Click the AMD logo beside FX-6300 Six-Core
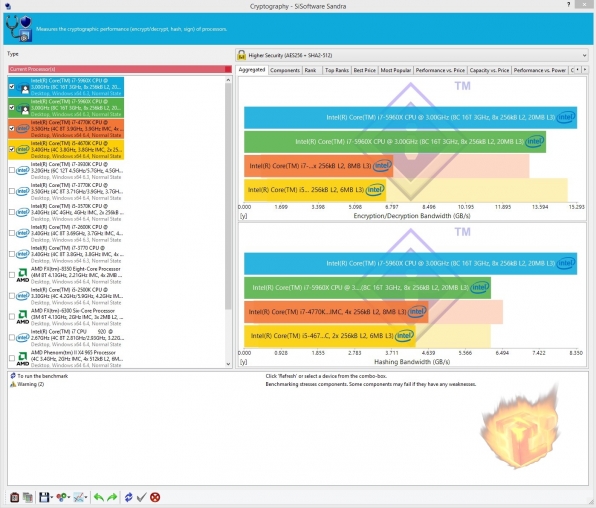Image resolution: width=596 pixels, height=508 pixels. (22, 316)
